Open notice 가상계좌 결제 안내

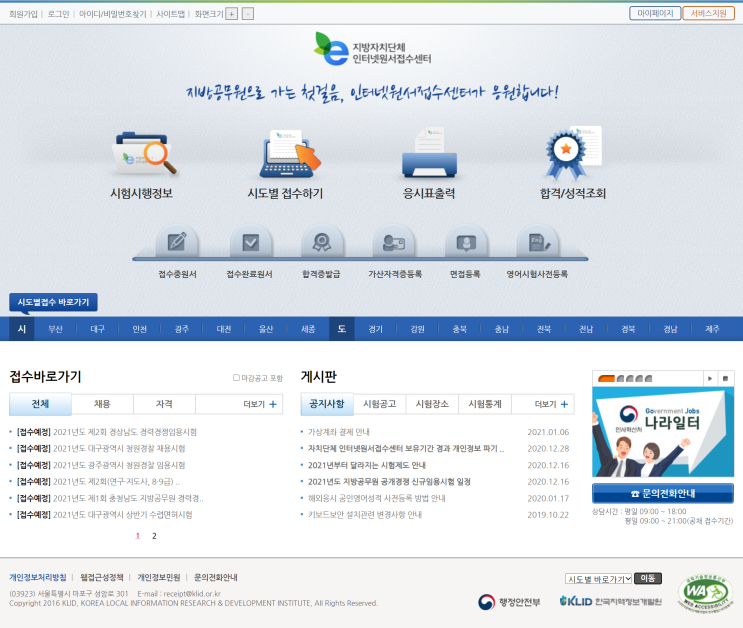339,432
